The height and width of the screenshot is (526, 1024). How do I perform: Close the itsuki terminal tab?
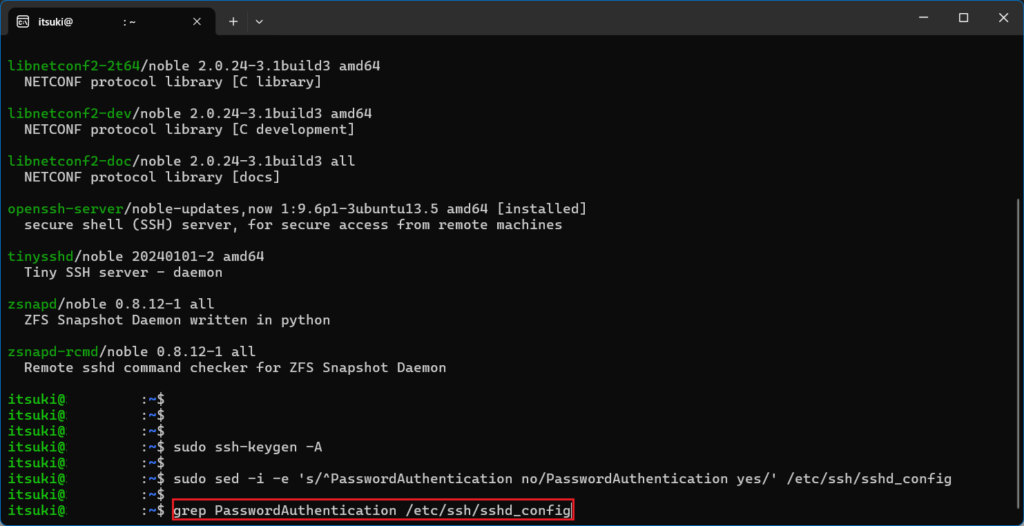tap(197, 20)
